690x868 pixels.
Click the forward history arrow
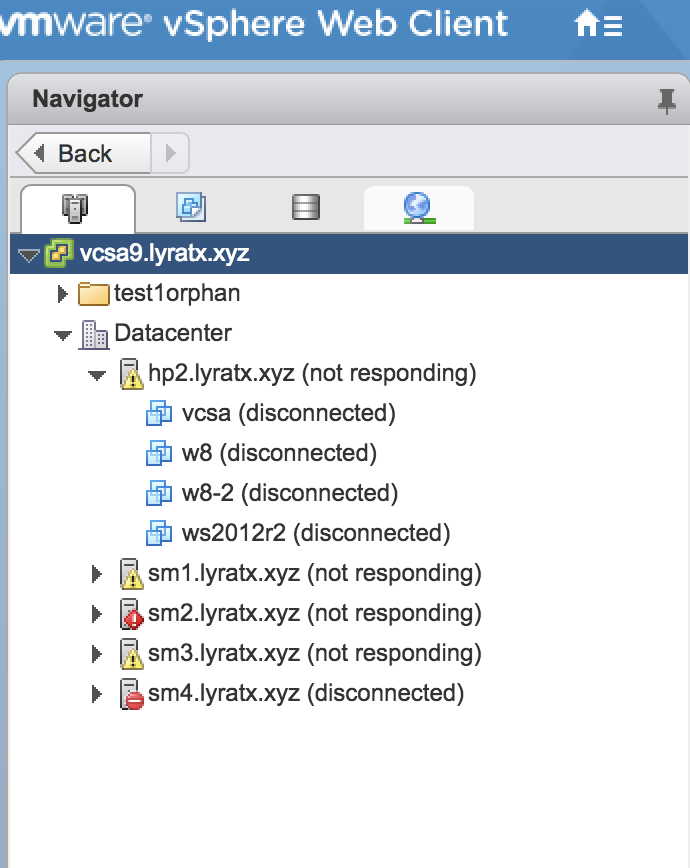pos(171,154)
